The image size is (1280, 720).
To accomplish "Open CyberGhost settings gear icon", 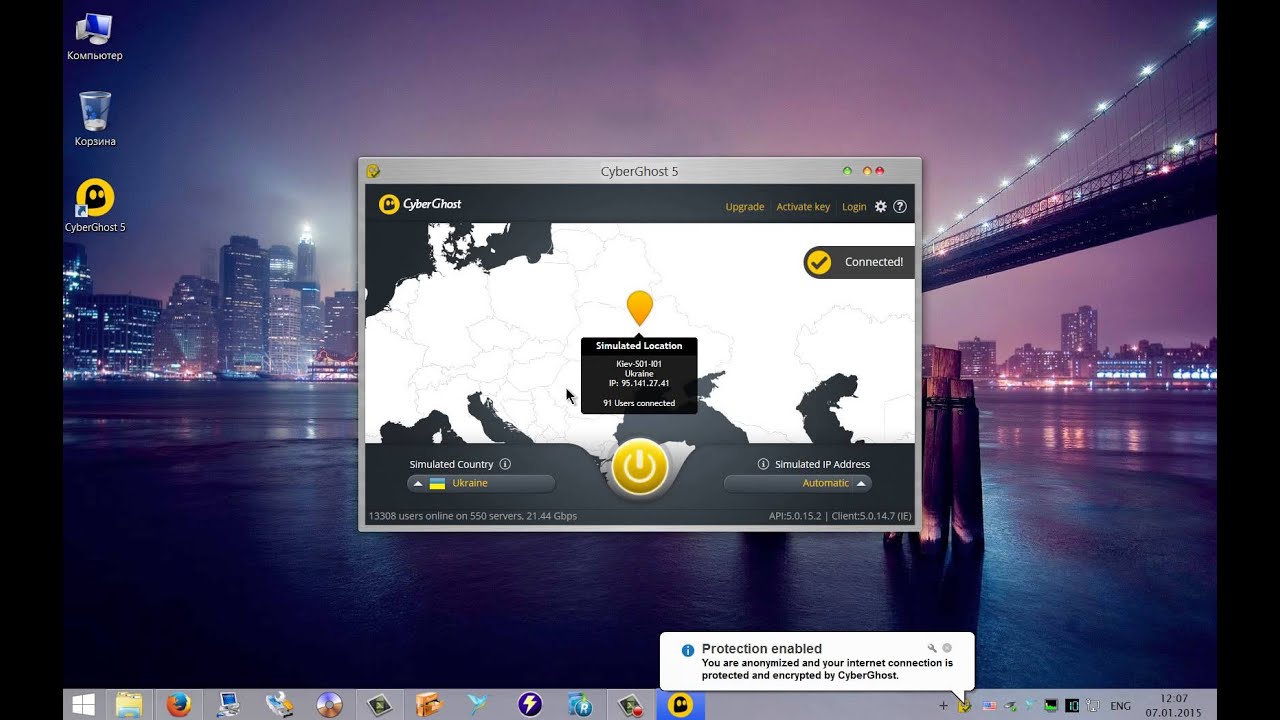I will pos(880,206).
